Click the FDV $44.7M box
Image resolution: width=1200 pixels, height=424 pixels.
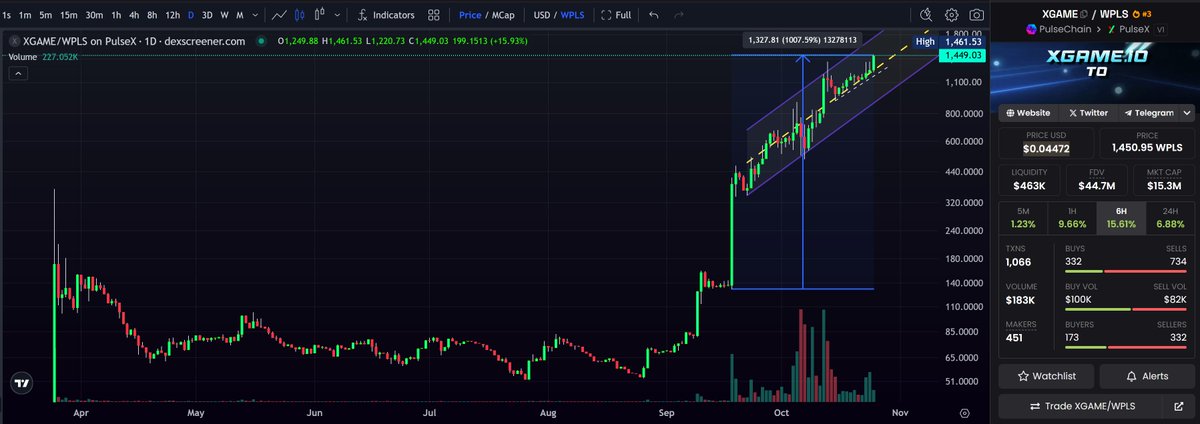[1096, 180]
